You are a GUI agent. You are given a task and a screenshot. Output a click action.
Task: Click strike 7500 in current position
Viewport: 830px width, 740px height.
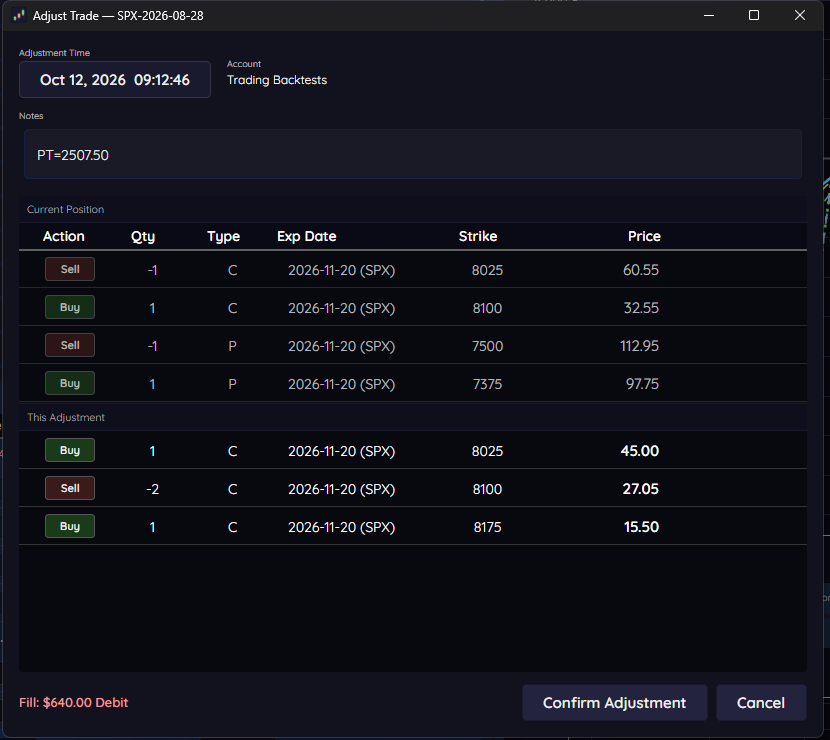(x=487, y=346)
